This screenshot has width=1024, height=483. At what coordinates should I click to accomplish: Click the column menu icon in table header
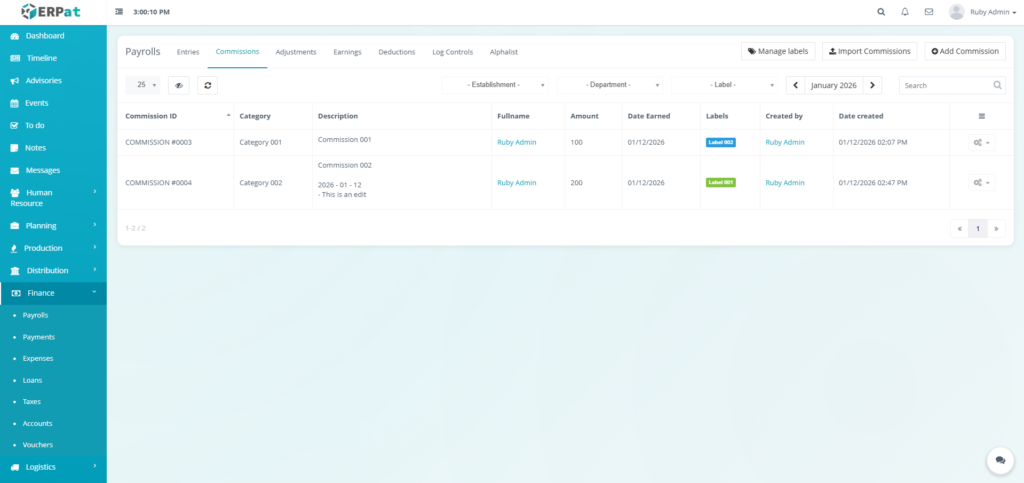981,116
